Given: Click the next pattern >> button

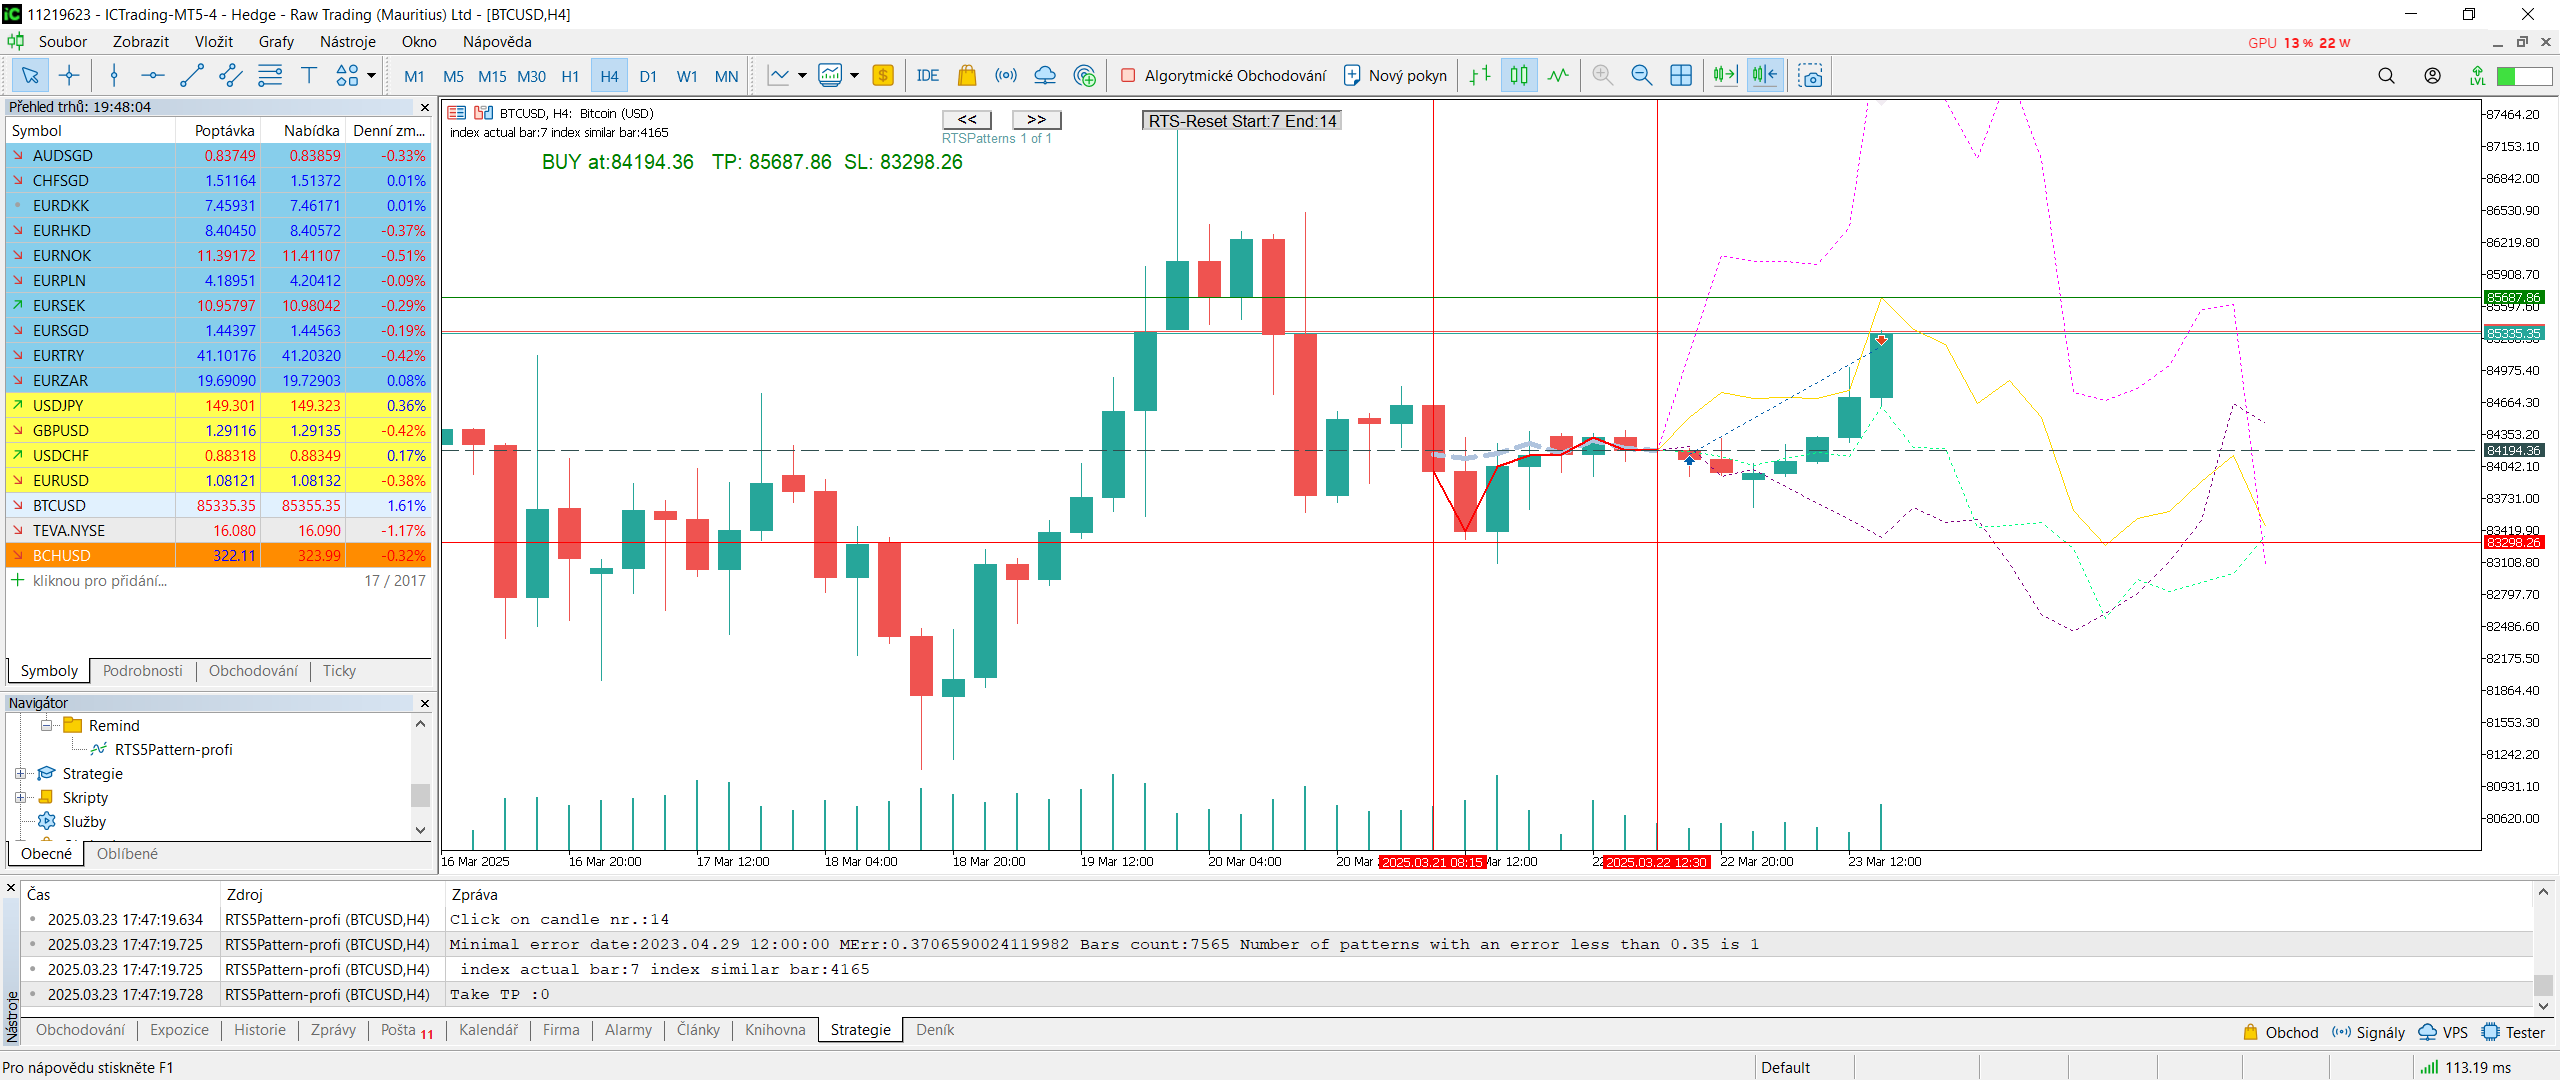Looking at the screenshot, I should pyautogui.click(x=1036, y=119).
